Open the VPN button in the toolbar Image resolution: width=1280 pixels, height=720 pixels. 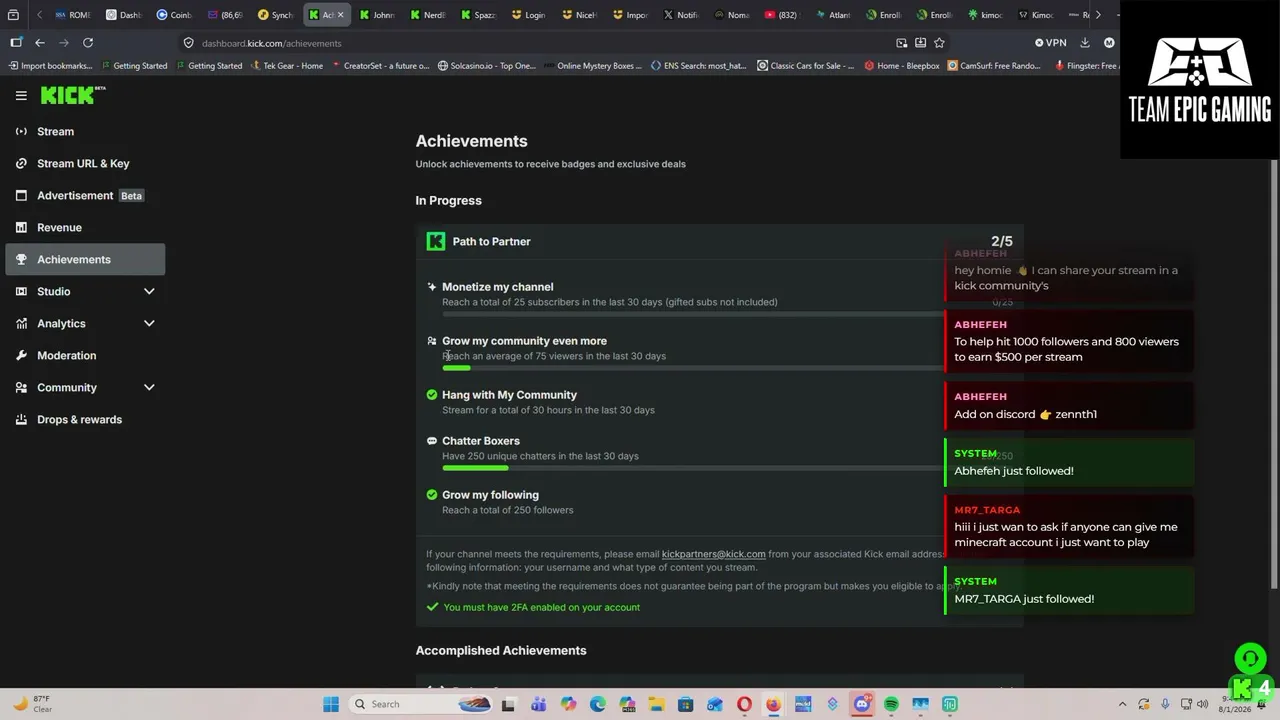[x=1051, y=43]
